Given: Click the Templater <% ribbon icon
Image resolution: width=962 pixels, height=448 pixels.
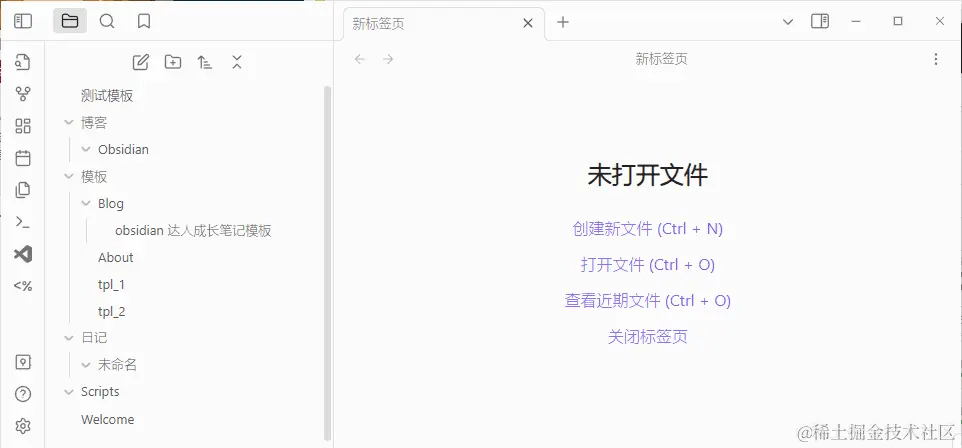Looking at the screenshot, I should click(23, 285).
